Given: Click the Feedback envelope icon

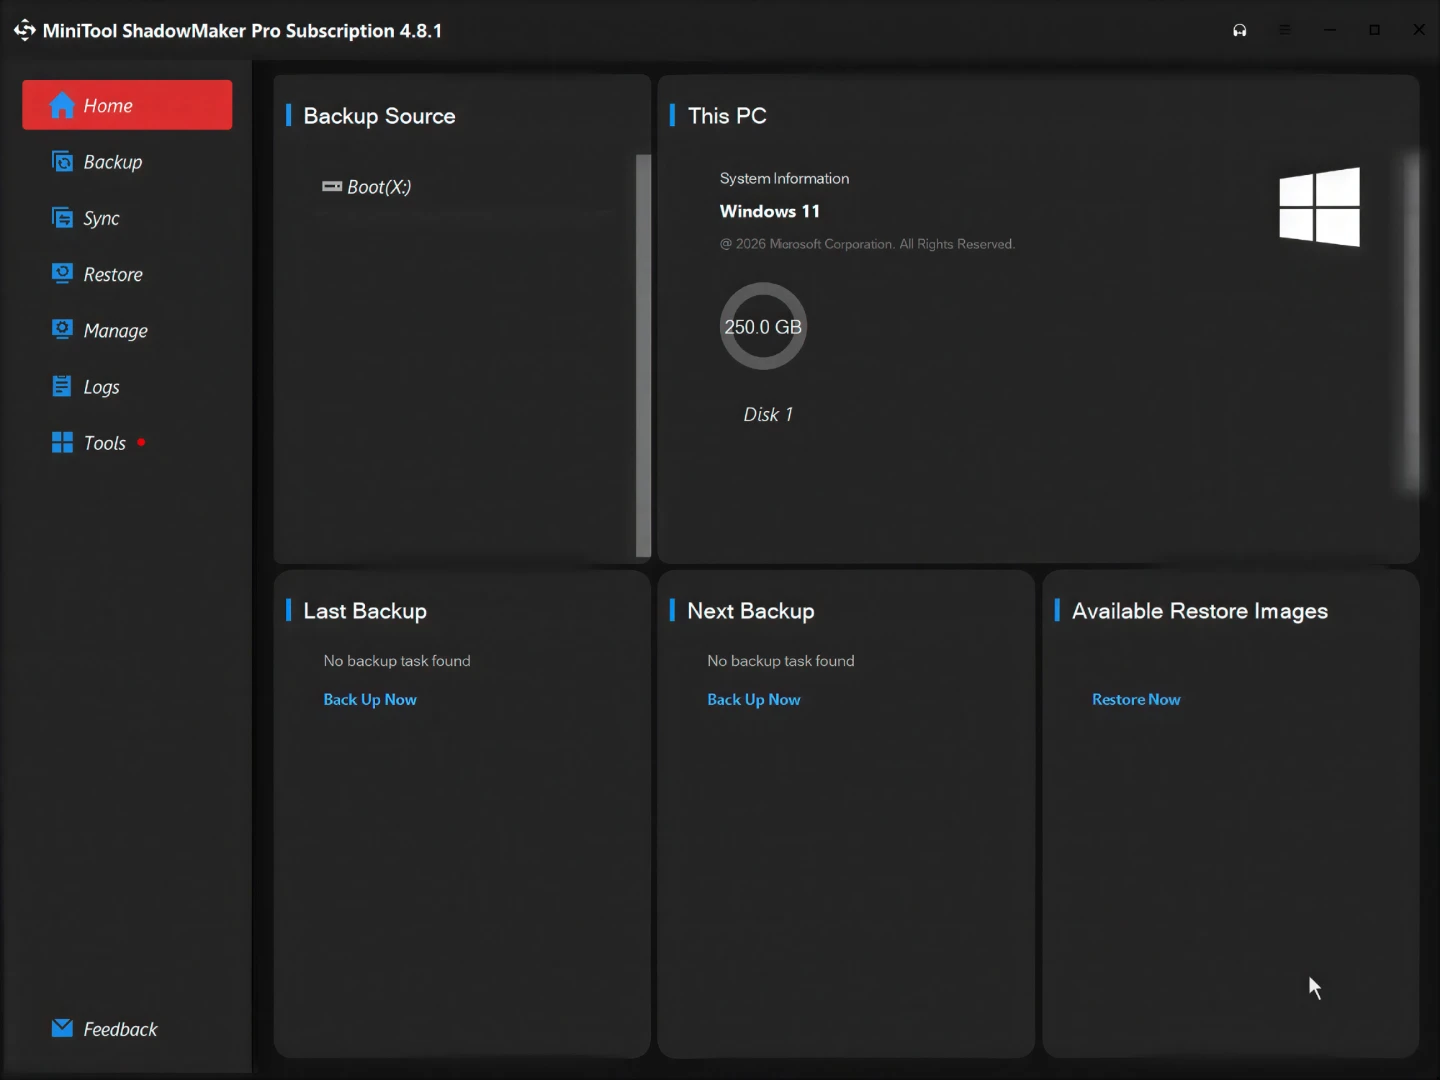Looking at the screenshot, I should pyautogui.click(x=62, y=1028).
